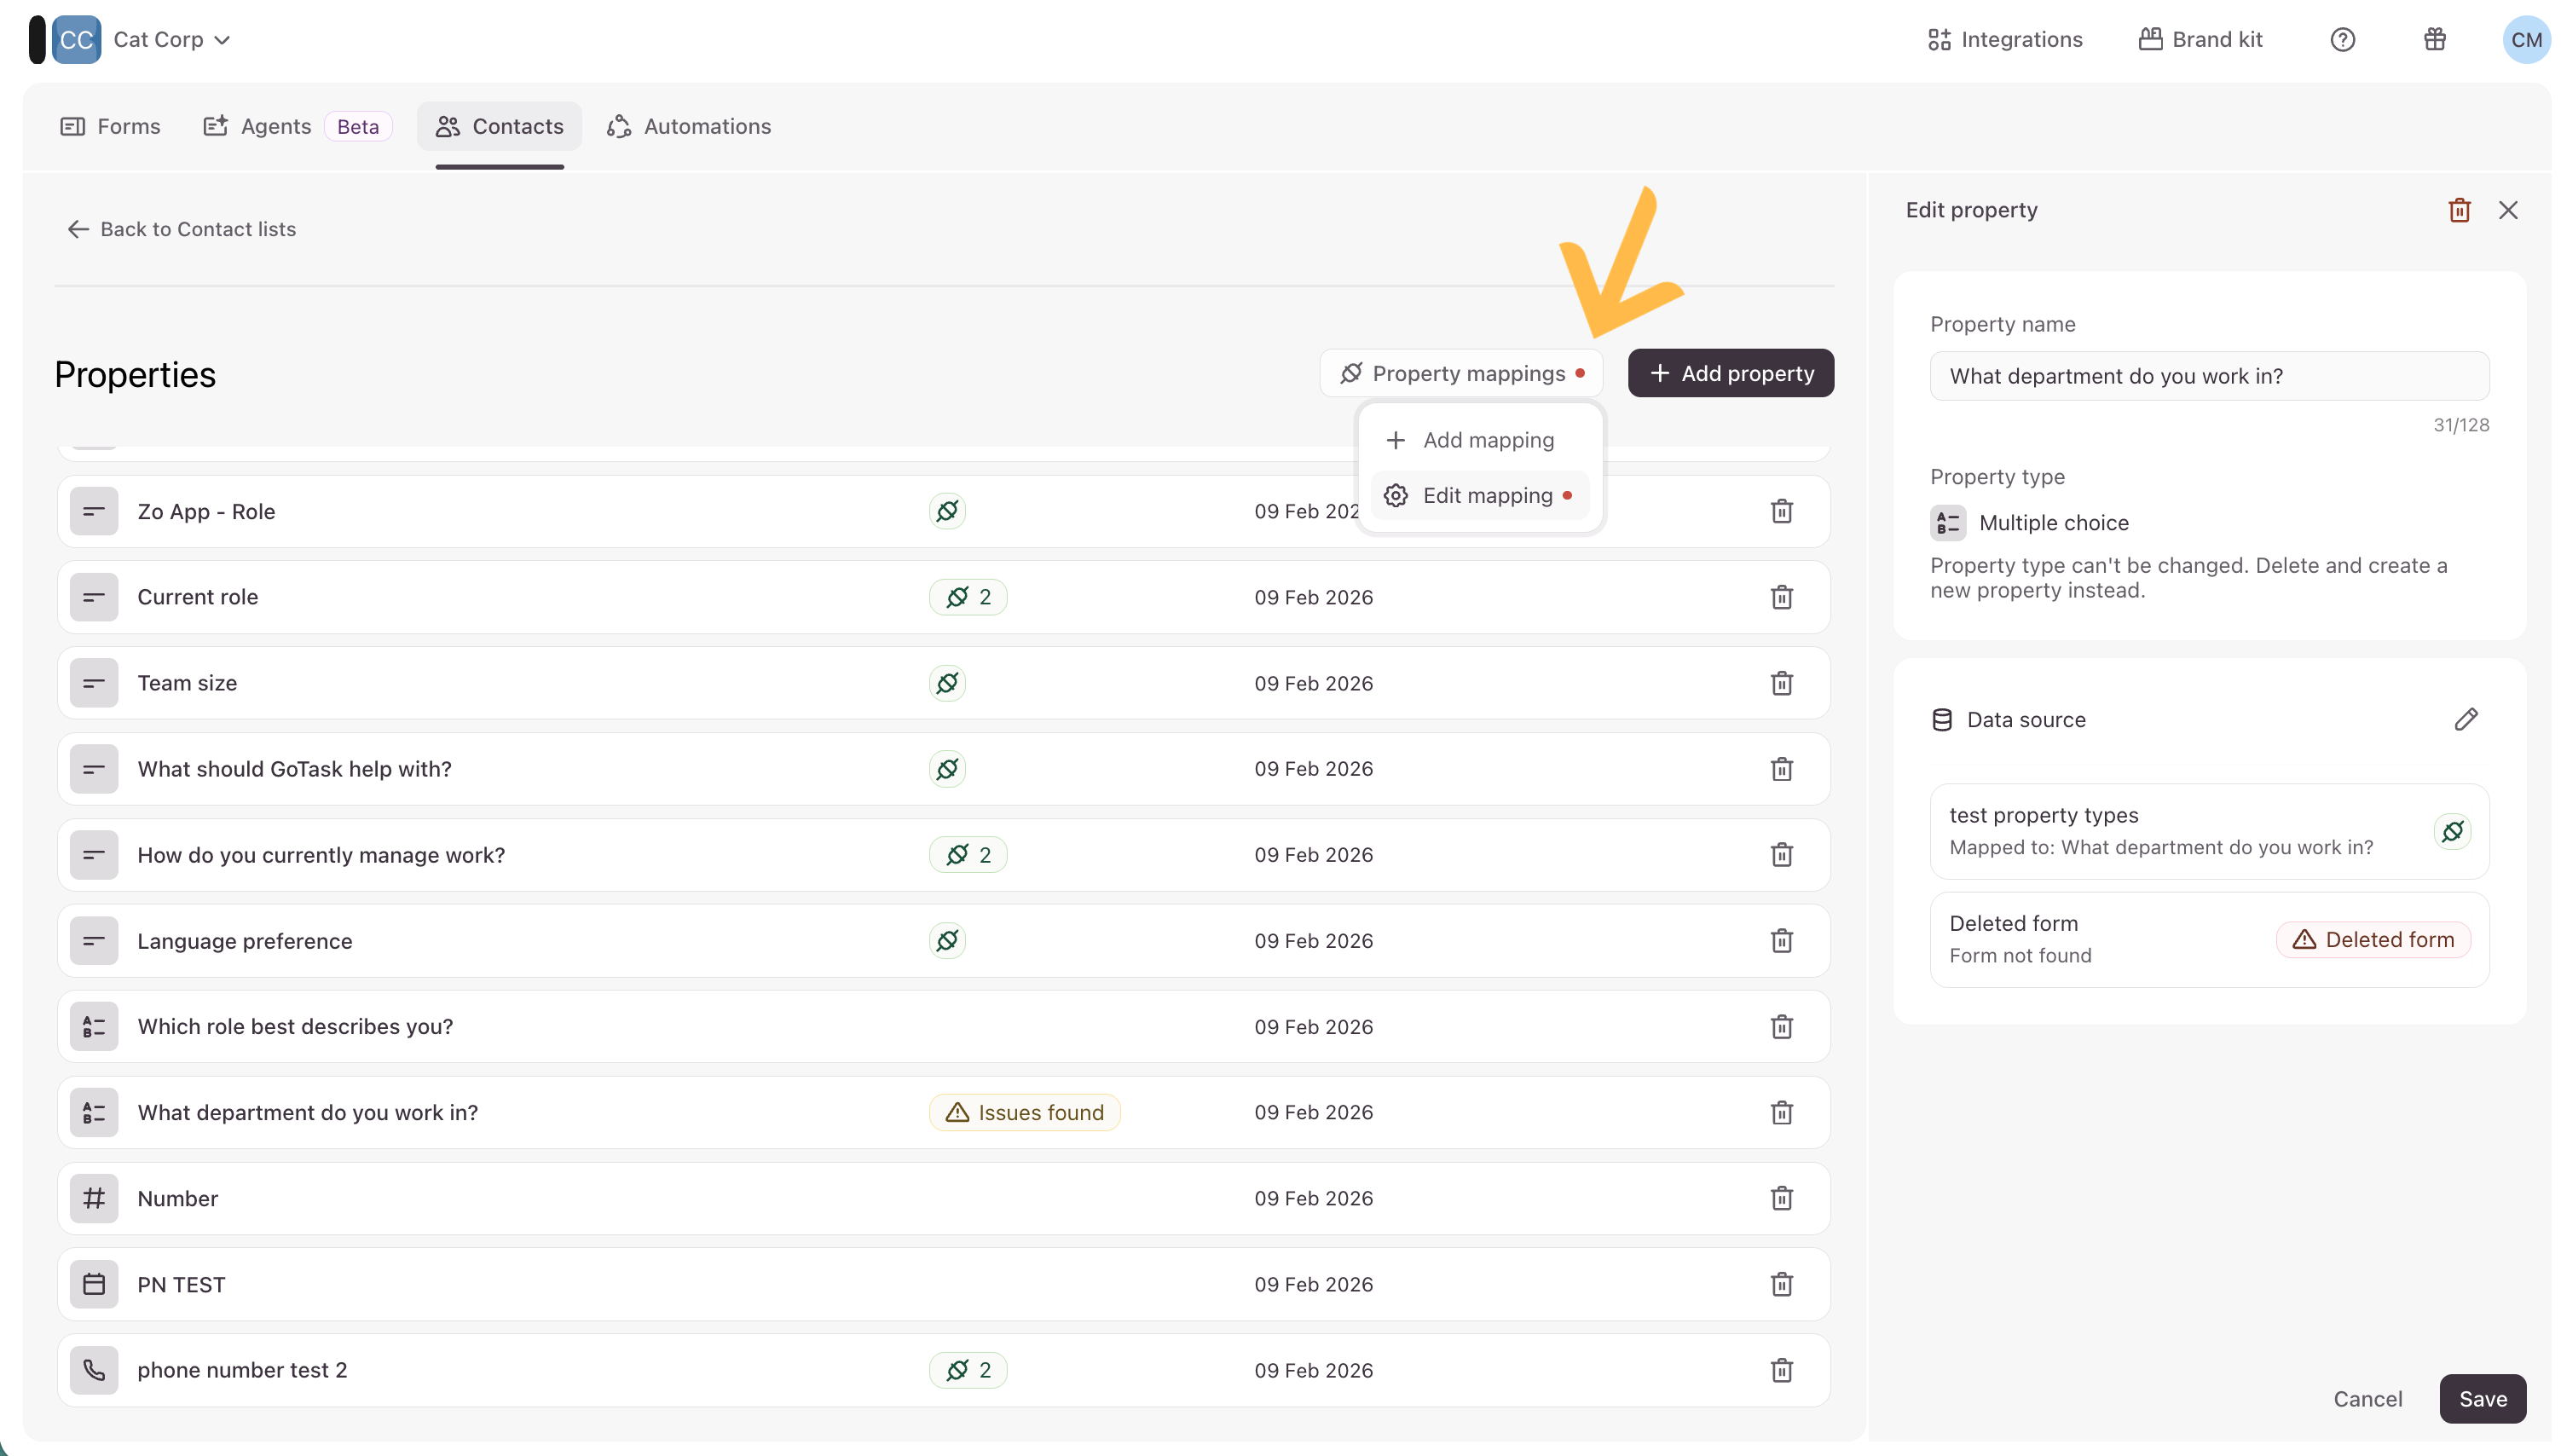This screenshot has width=2561, height=1456.
Task: Focus the Property name input field
Action: point(2208,376)
